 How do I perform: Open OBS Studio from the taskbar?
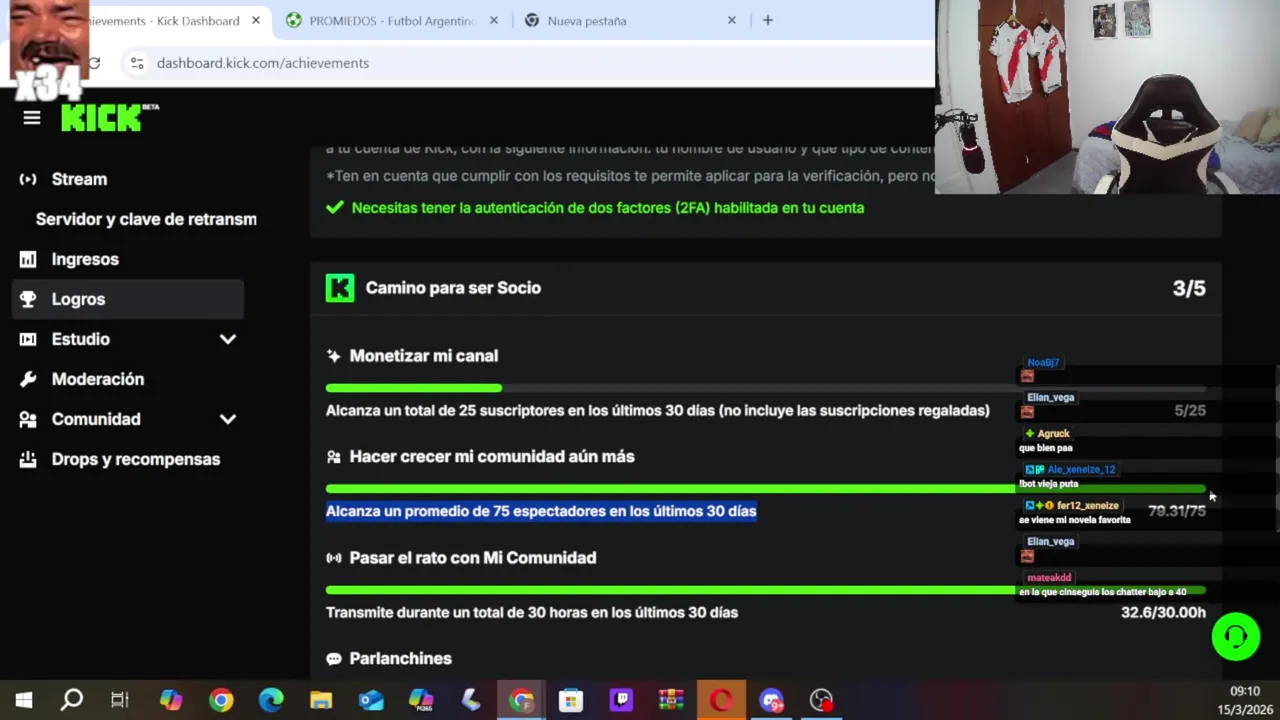(x=821, y=700)
